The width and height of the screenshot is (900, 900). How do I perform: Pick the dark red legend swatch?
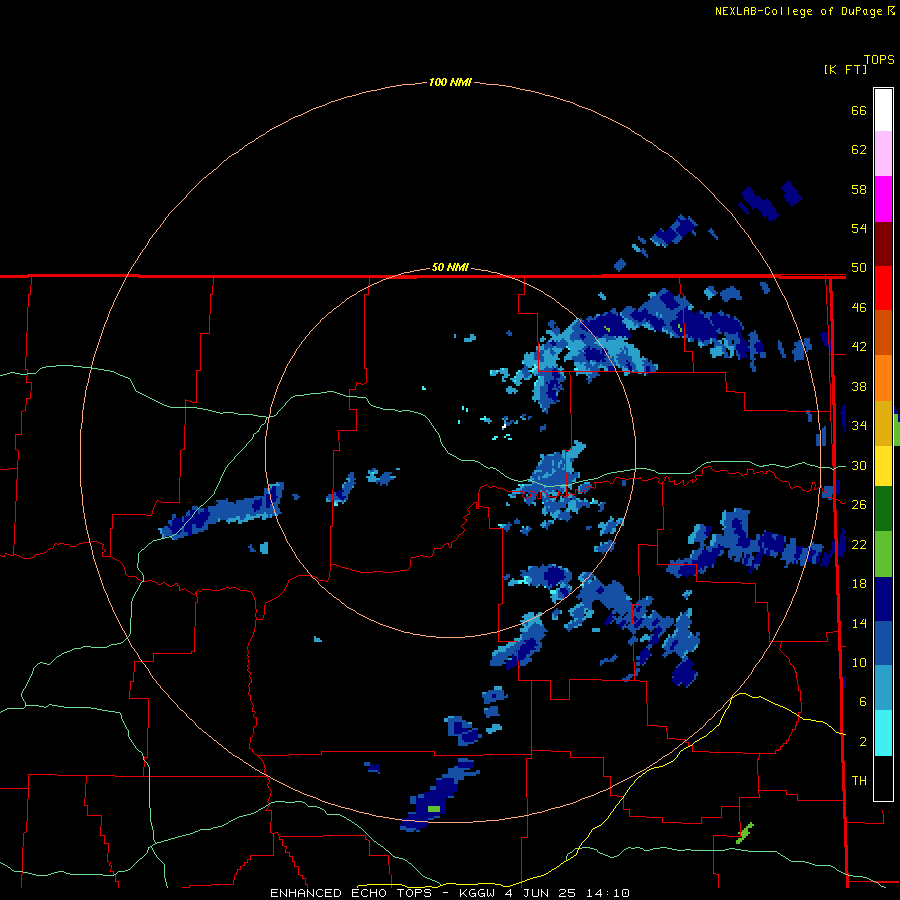click(x=883, y=243)
